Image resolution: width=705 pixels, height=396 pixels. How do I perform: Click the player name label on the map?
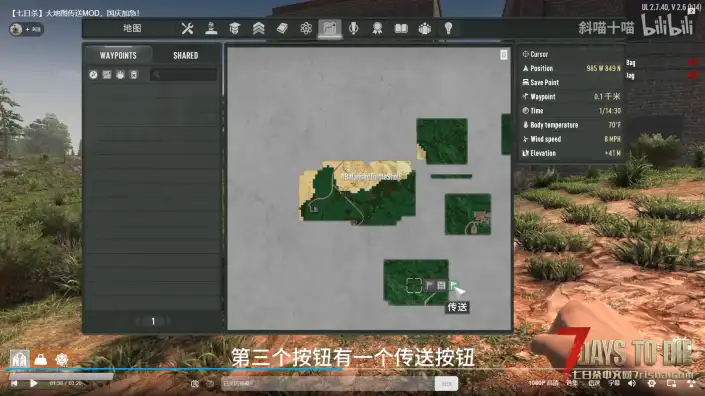[x=371, y=177]
